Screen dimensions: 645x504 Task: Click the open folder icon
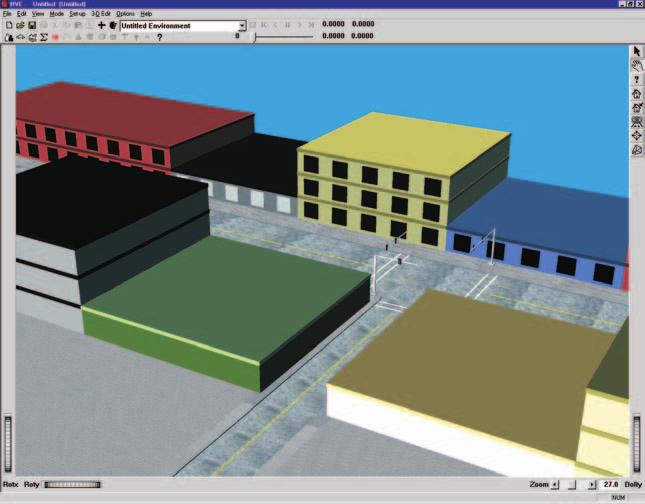pos(20,26)
